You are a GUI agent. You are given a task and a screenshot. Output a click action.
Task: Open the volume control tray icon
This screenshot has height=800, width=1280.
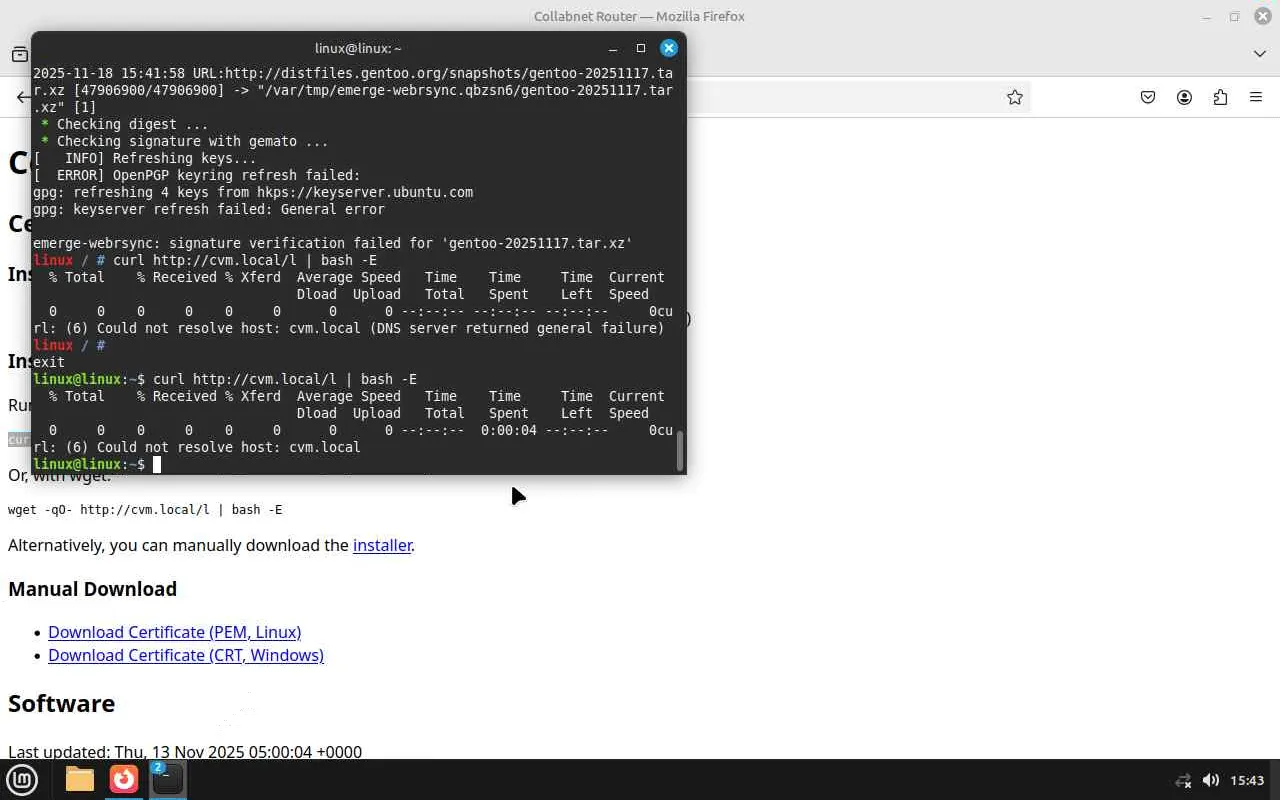click(1210, 780)
